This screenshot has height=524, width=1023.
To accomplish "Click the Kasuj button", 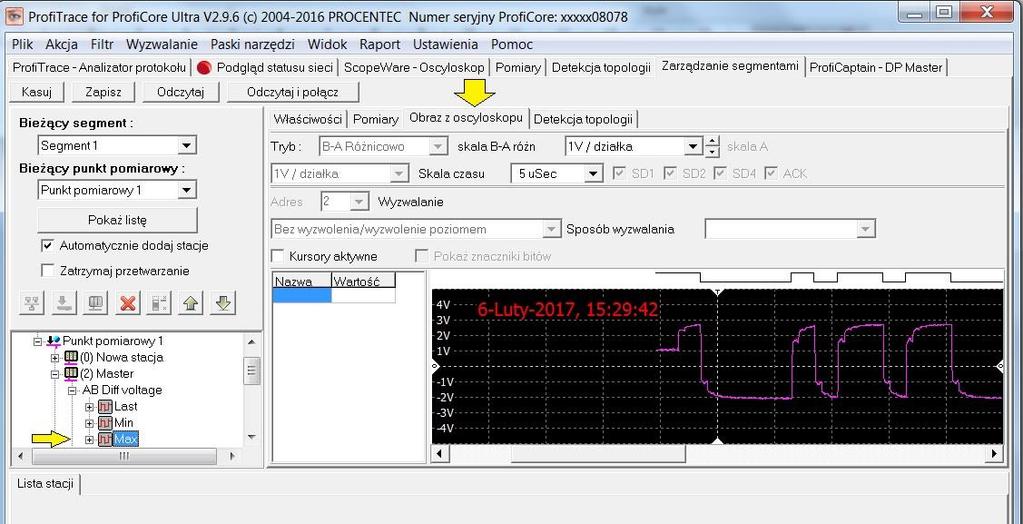I will point(37,92).
